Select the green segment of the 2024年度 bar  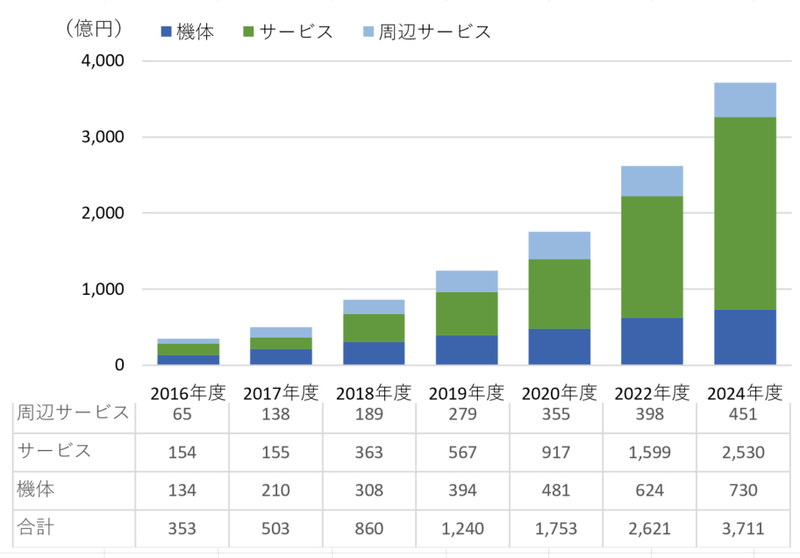(746, 213)
